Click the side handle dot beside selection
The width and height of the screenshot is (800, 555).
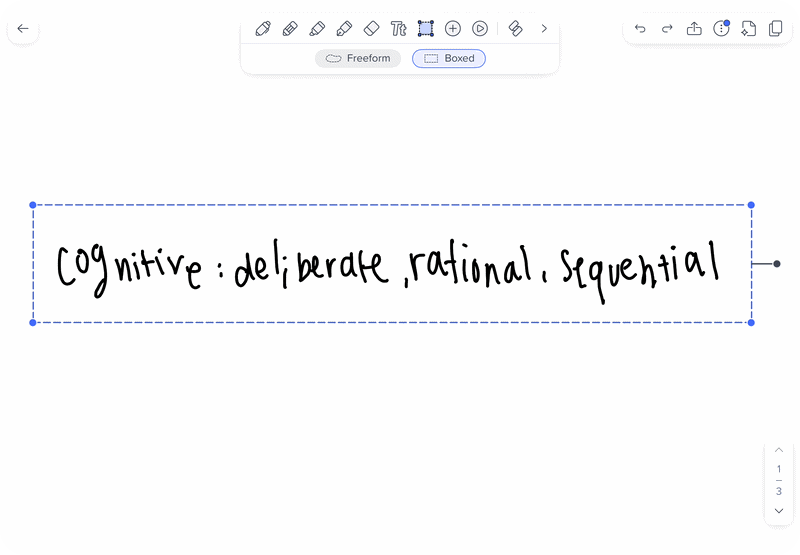click(777, 264)
